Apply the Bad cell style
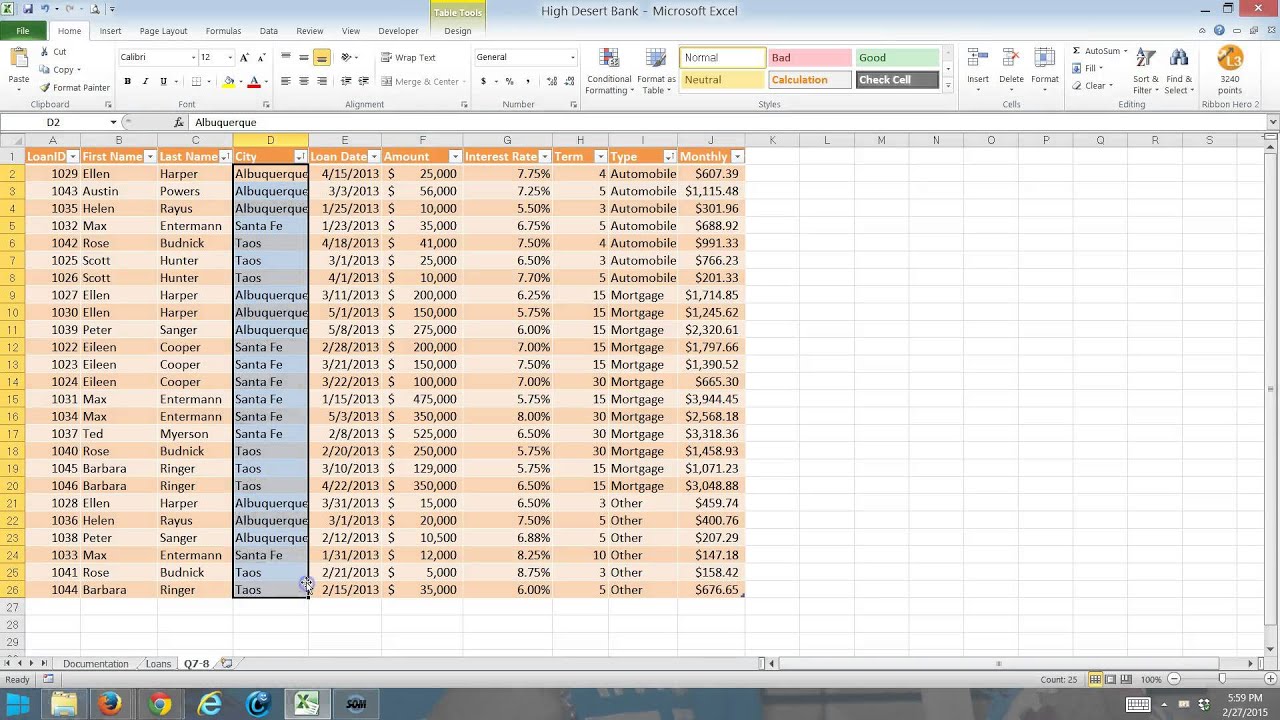Image resolution: width=1280 pixels, height=720 pixels. tap(810, 58)
